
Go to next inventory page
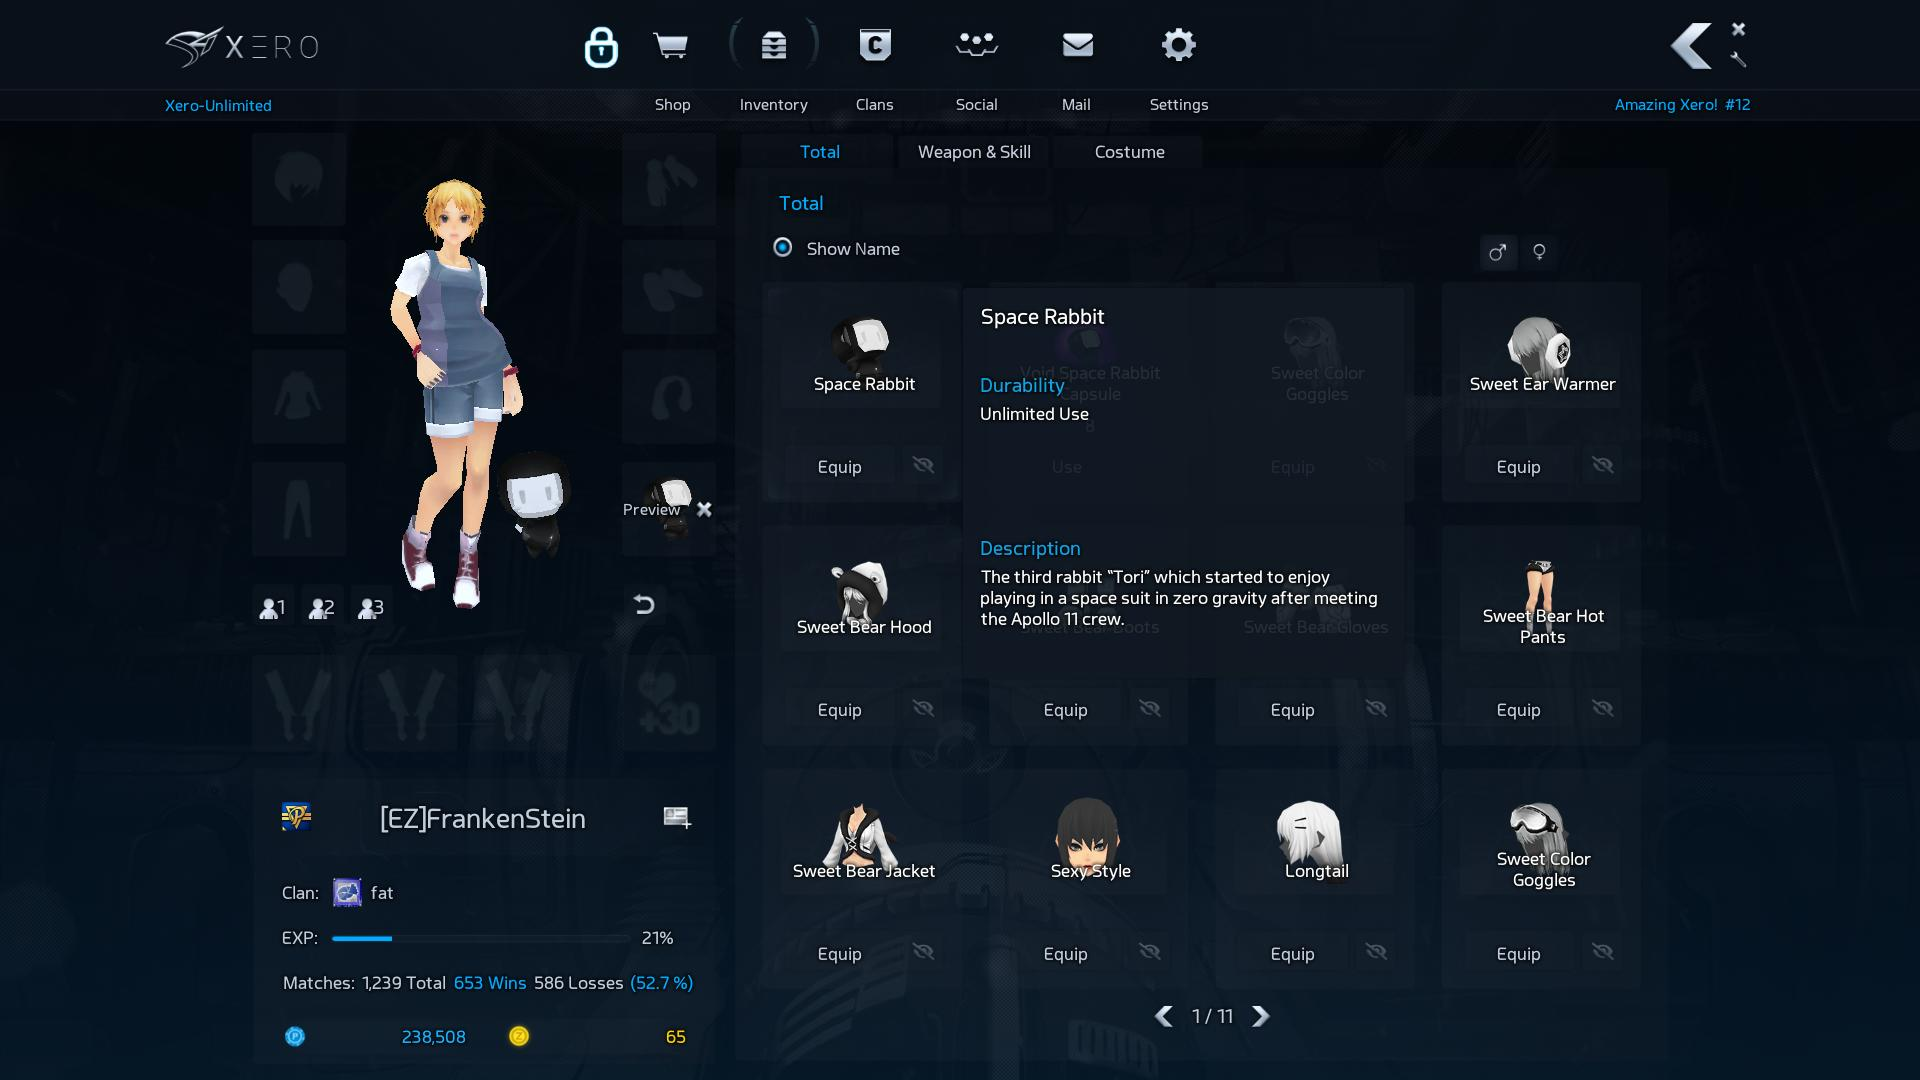point(1260,1016)
